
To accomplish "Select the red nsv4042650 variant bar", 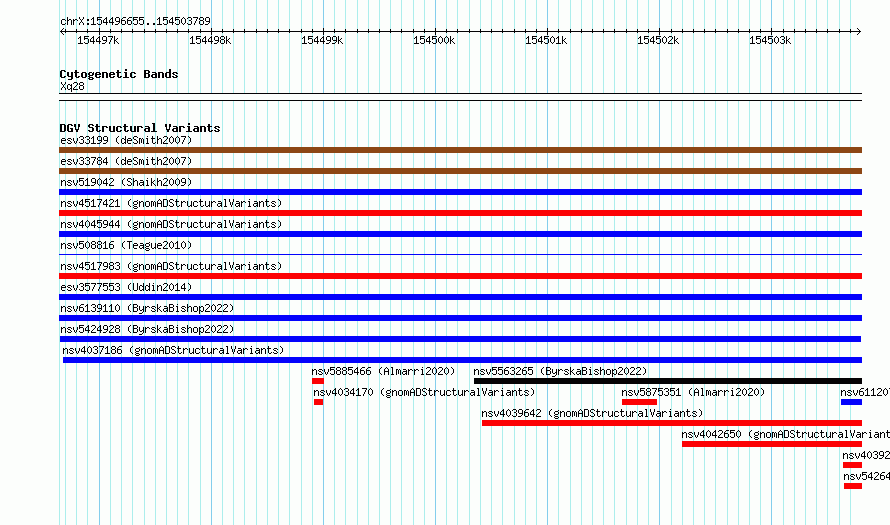I will [x=772, y=444].
